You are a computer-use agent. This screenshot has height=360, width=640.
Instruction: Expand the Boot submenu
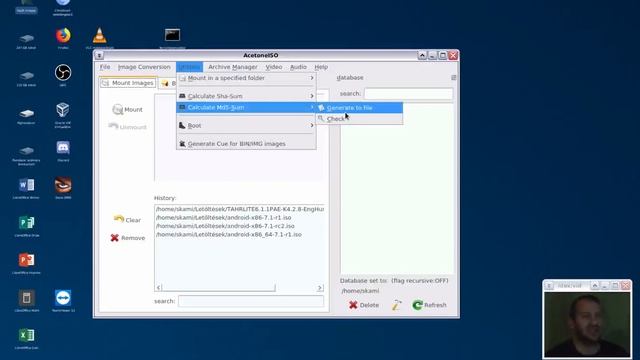[x=246, y=126]
